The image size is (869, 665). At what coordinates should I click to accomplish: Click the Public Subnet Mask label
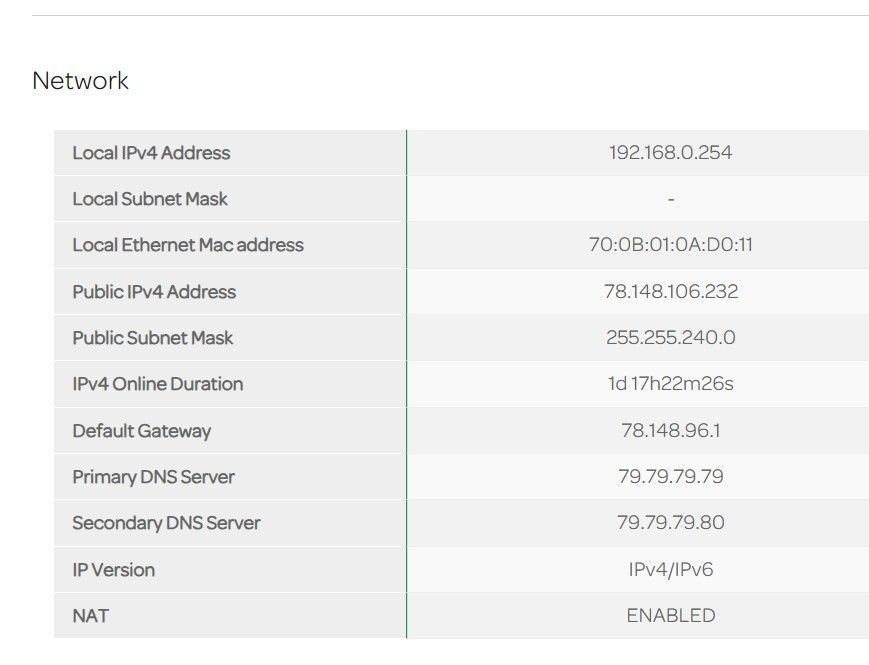click(153, 338)
